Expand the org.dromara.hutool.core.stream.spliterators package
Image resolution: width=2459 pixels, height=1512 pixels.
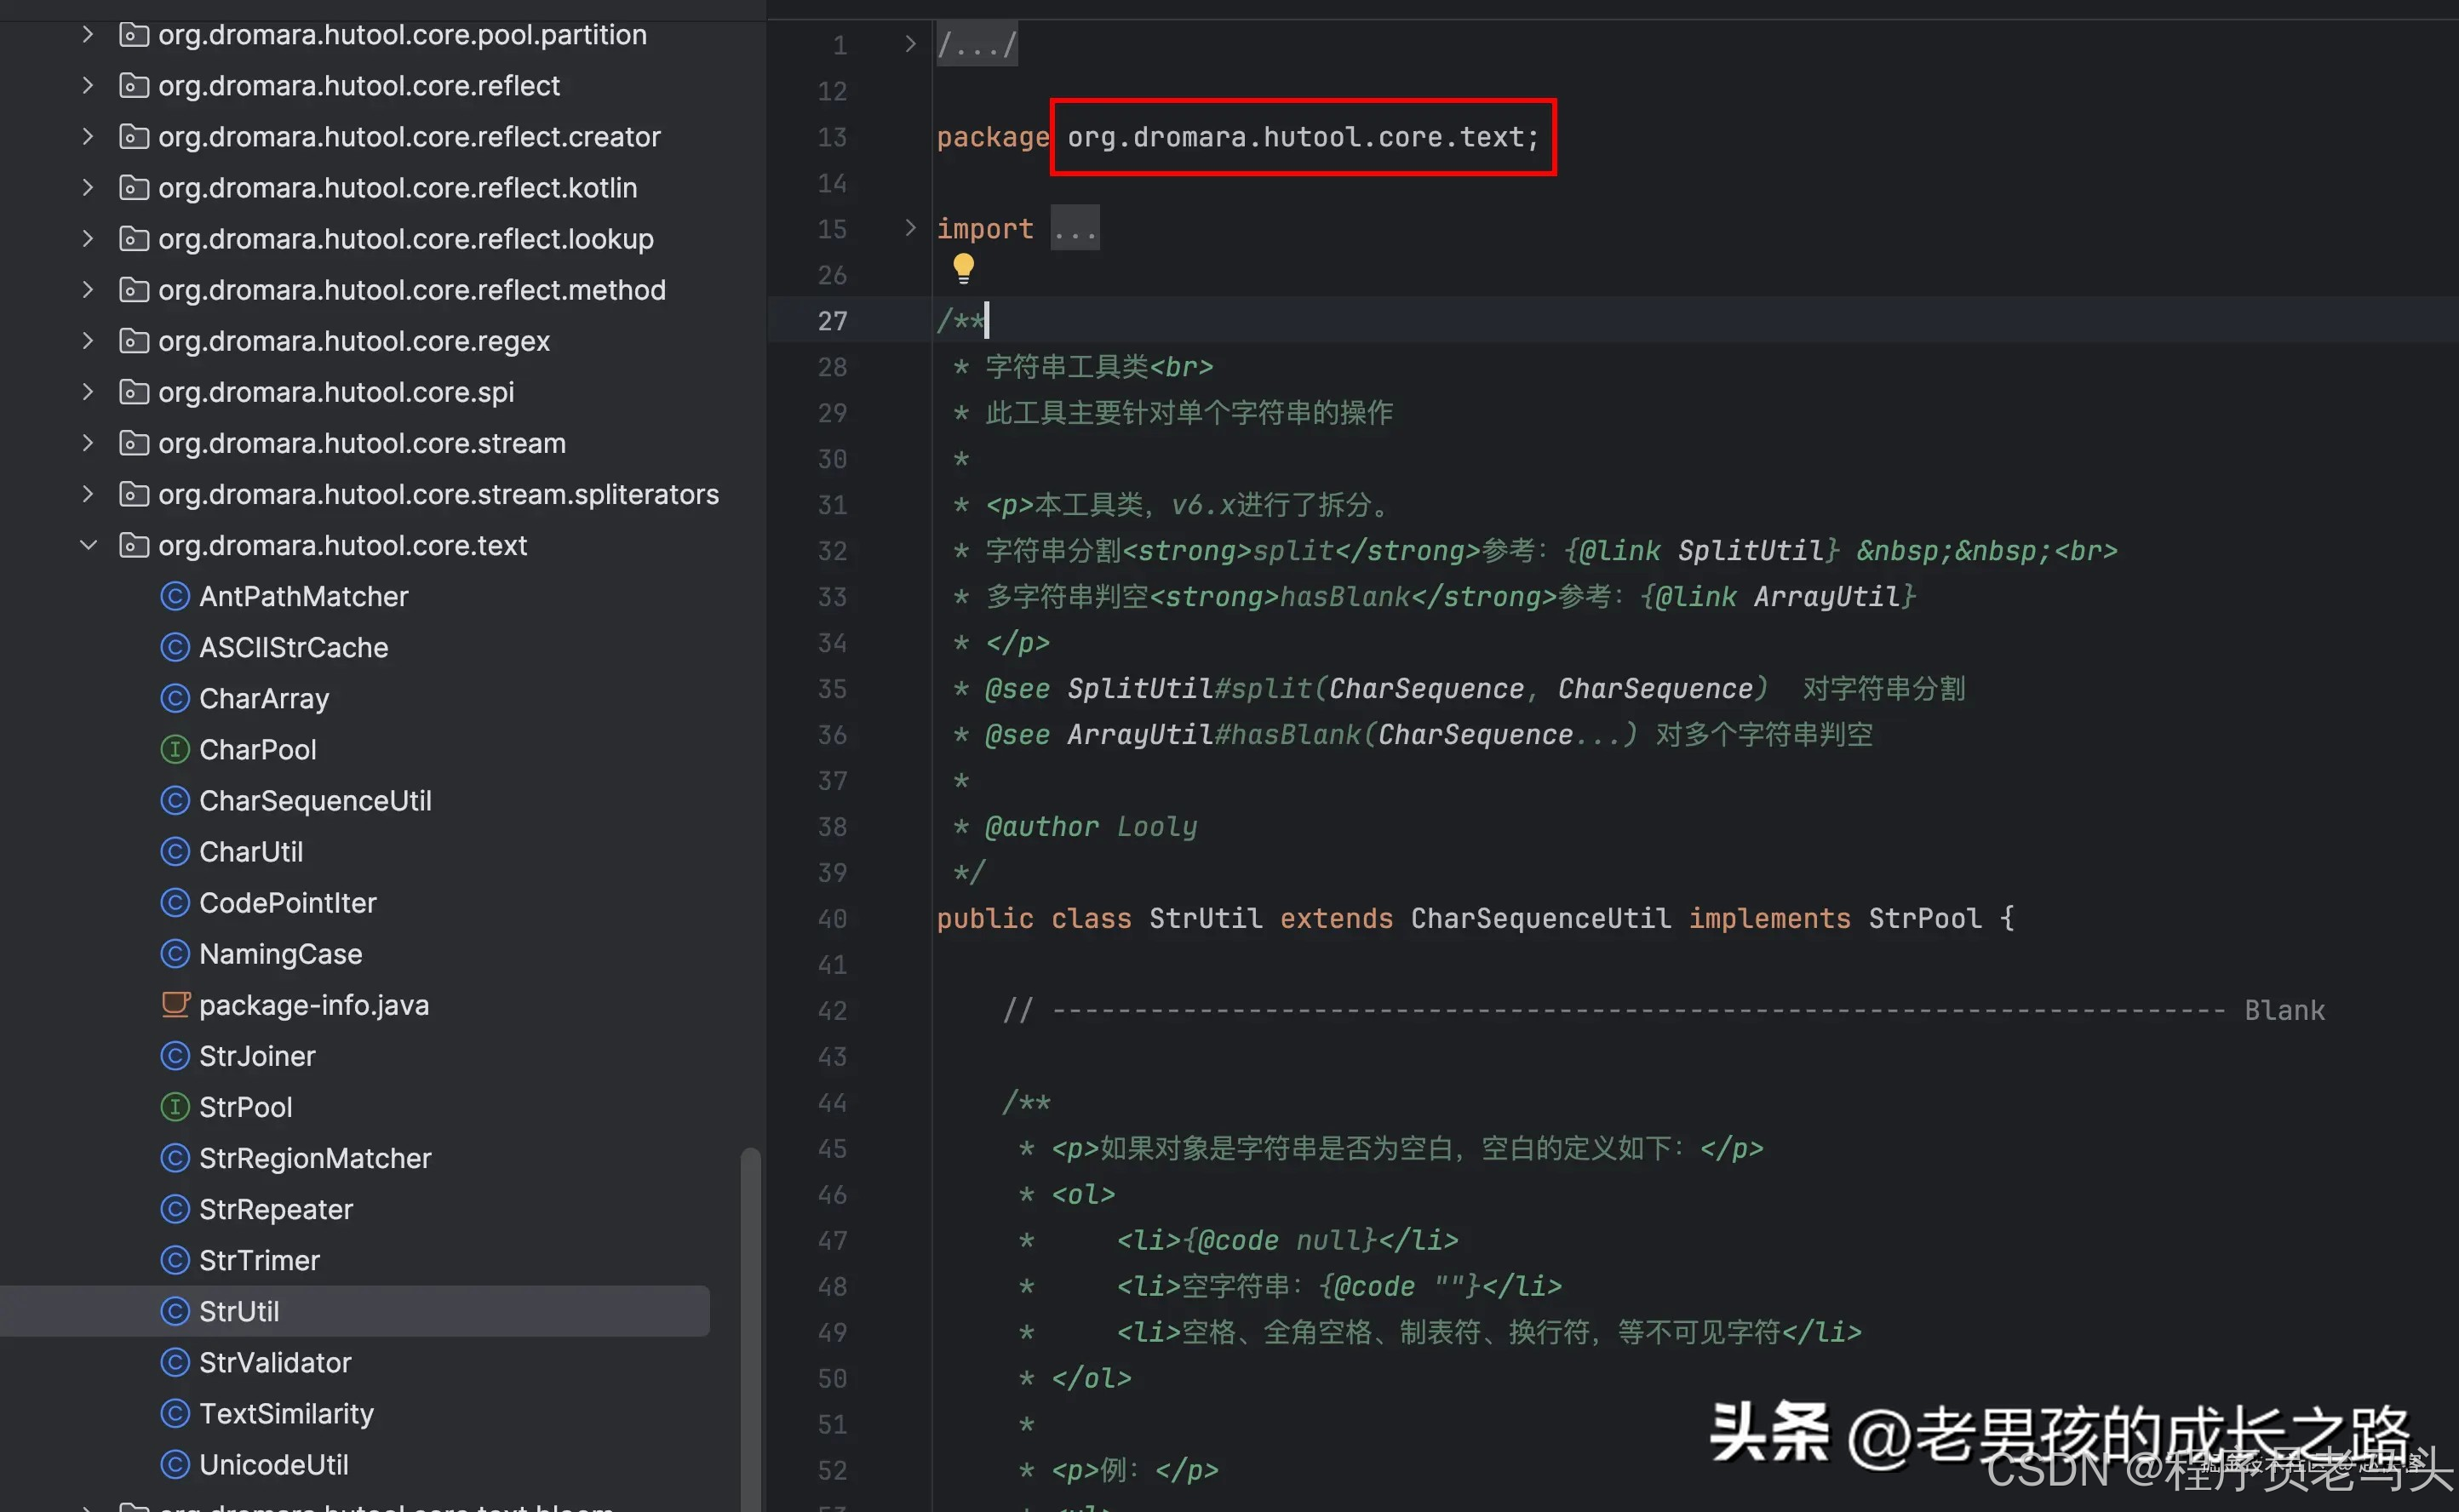pos(88,494)
